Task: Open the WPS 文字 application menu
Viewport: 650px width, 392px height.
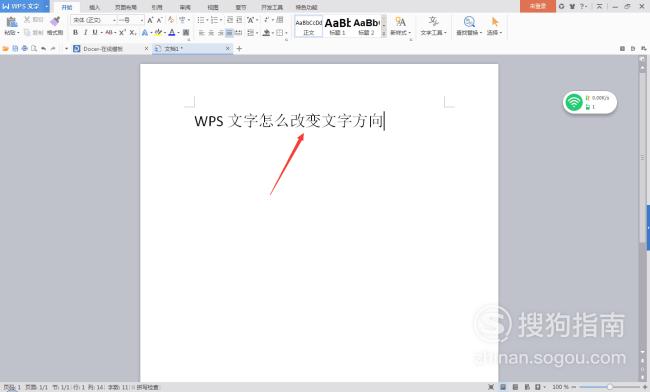Action: 25,6
